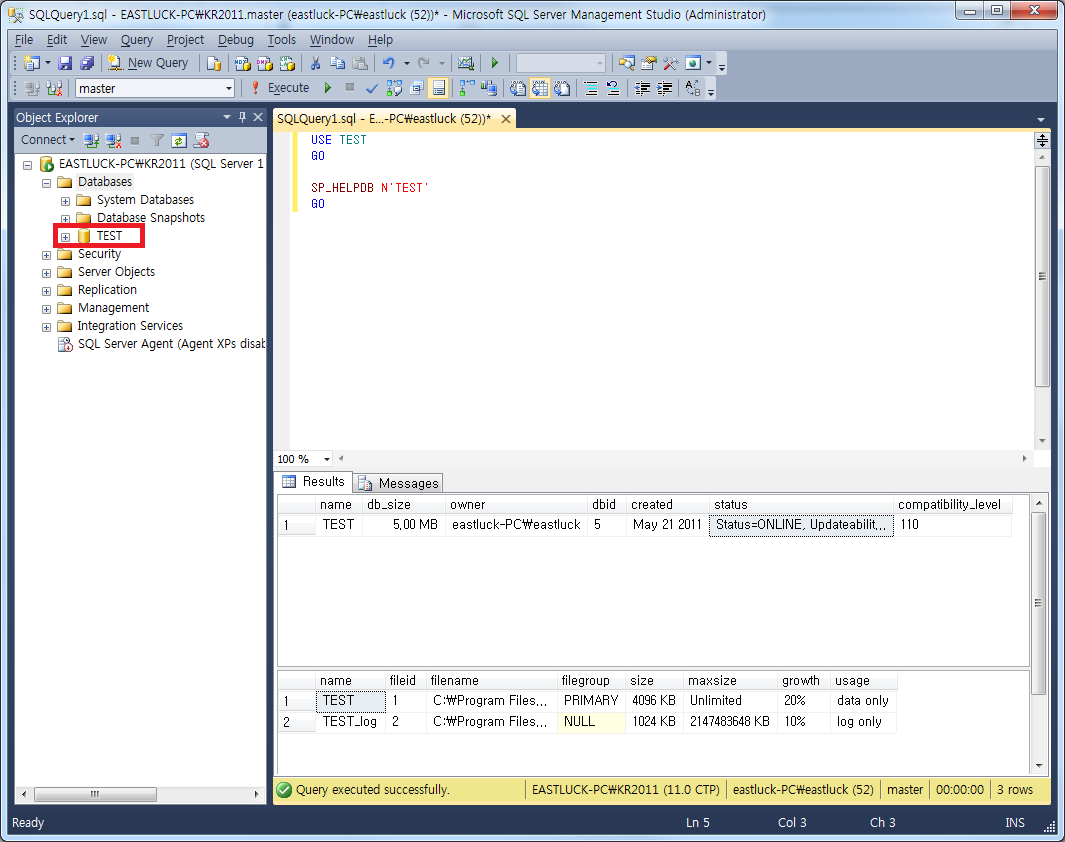This screenshot has width=1065, height=842.
Task: Click the Save All icon
Action: (x=87, y=63)
